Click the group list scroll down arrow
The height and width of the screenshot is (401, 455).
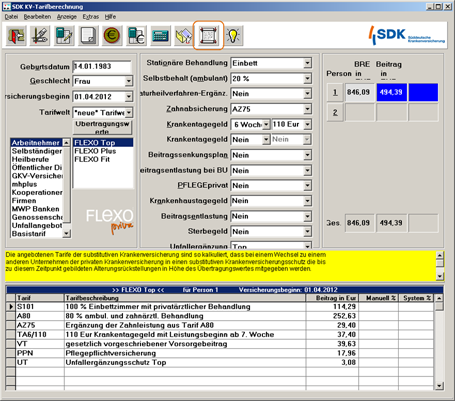click(66, 234)
